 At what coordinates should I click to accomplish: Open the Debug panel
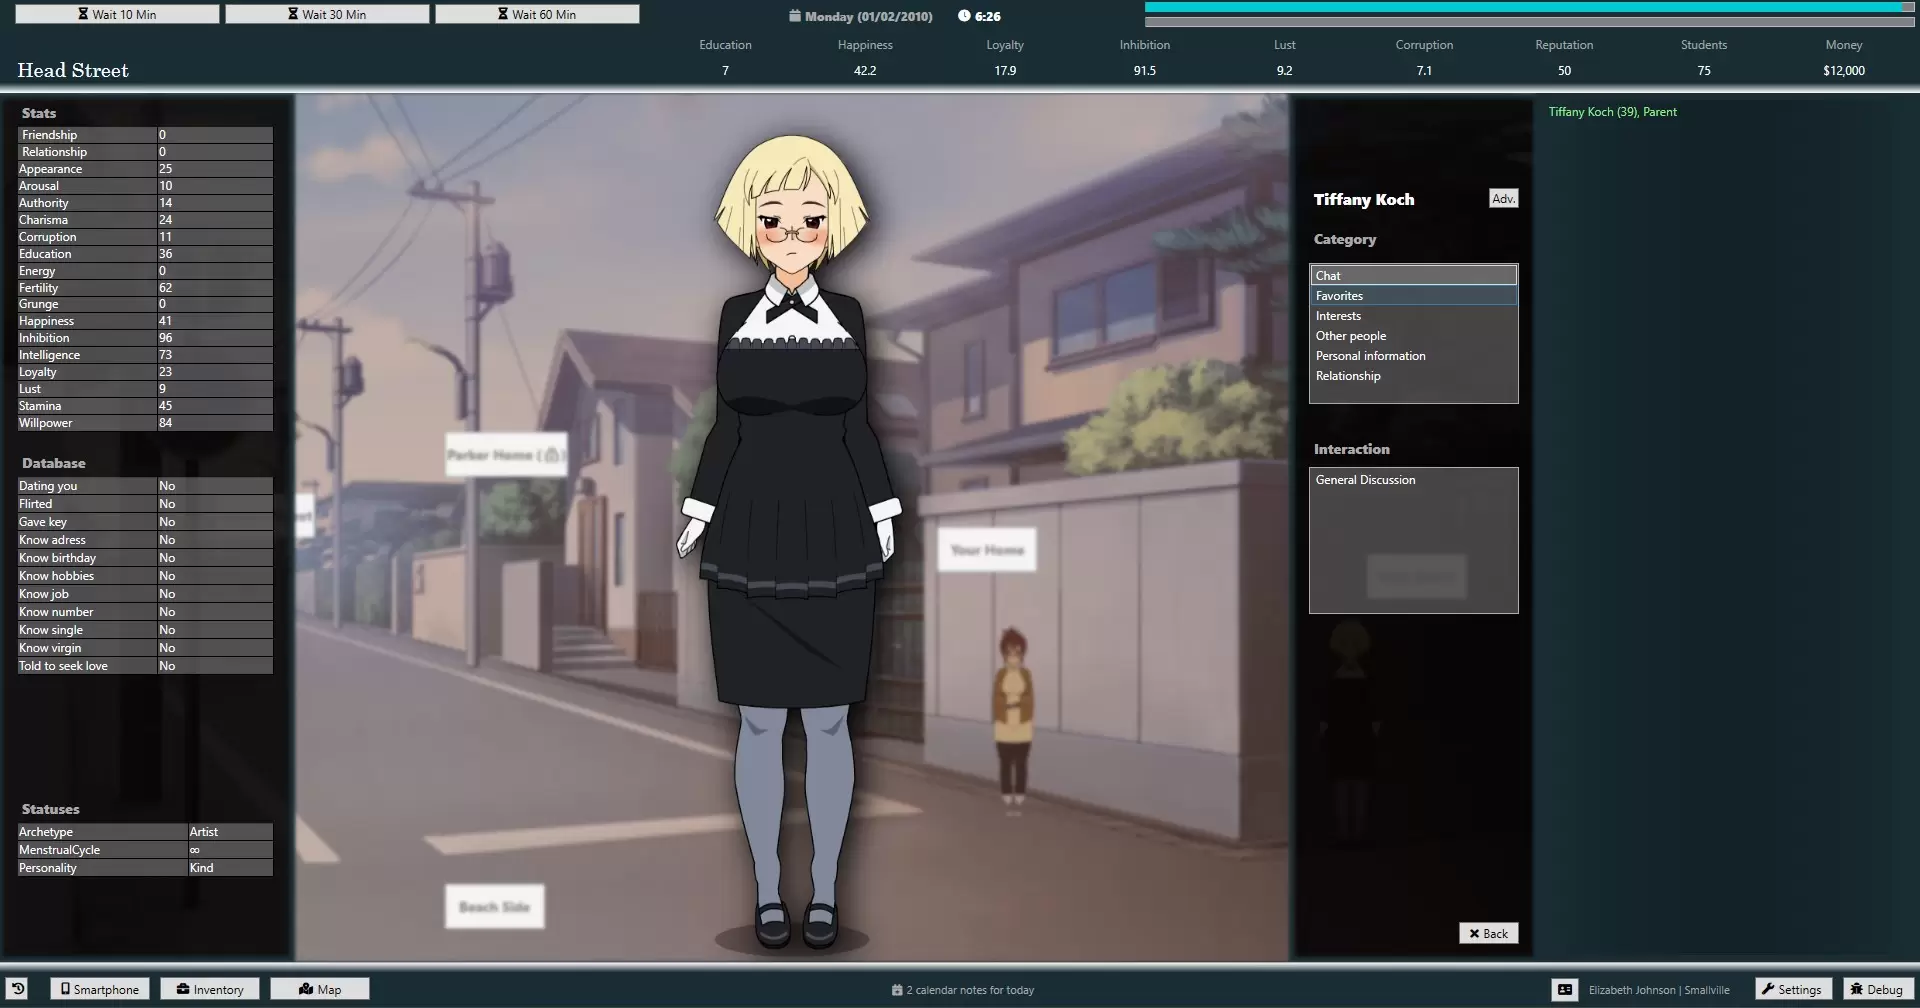point(1876,989)
